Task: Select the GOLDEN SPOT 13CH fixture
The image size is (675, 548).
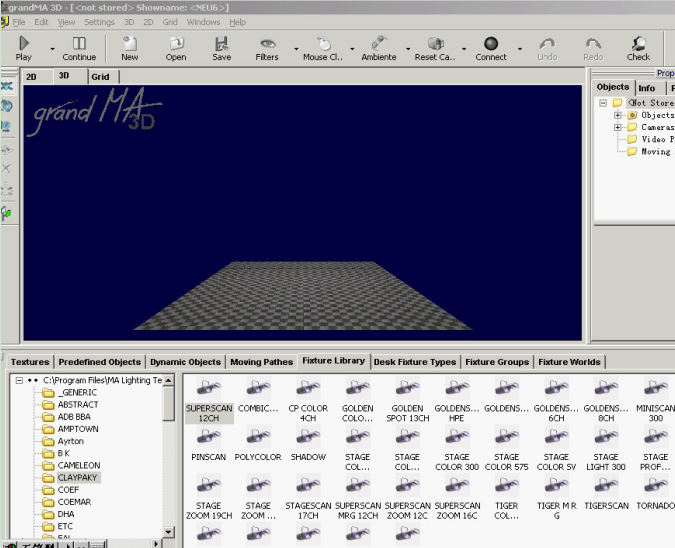Action: [408, 400]
